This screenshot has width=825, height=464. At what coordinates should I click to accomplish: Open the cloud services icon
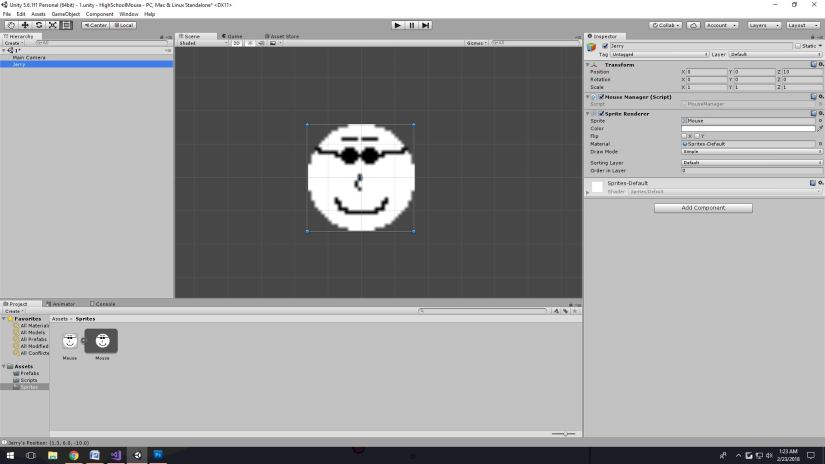pyautogui.click(x=695, y=25)
